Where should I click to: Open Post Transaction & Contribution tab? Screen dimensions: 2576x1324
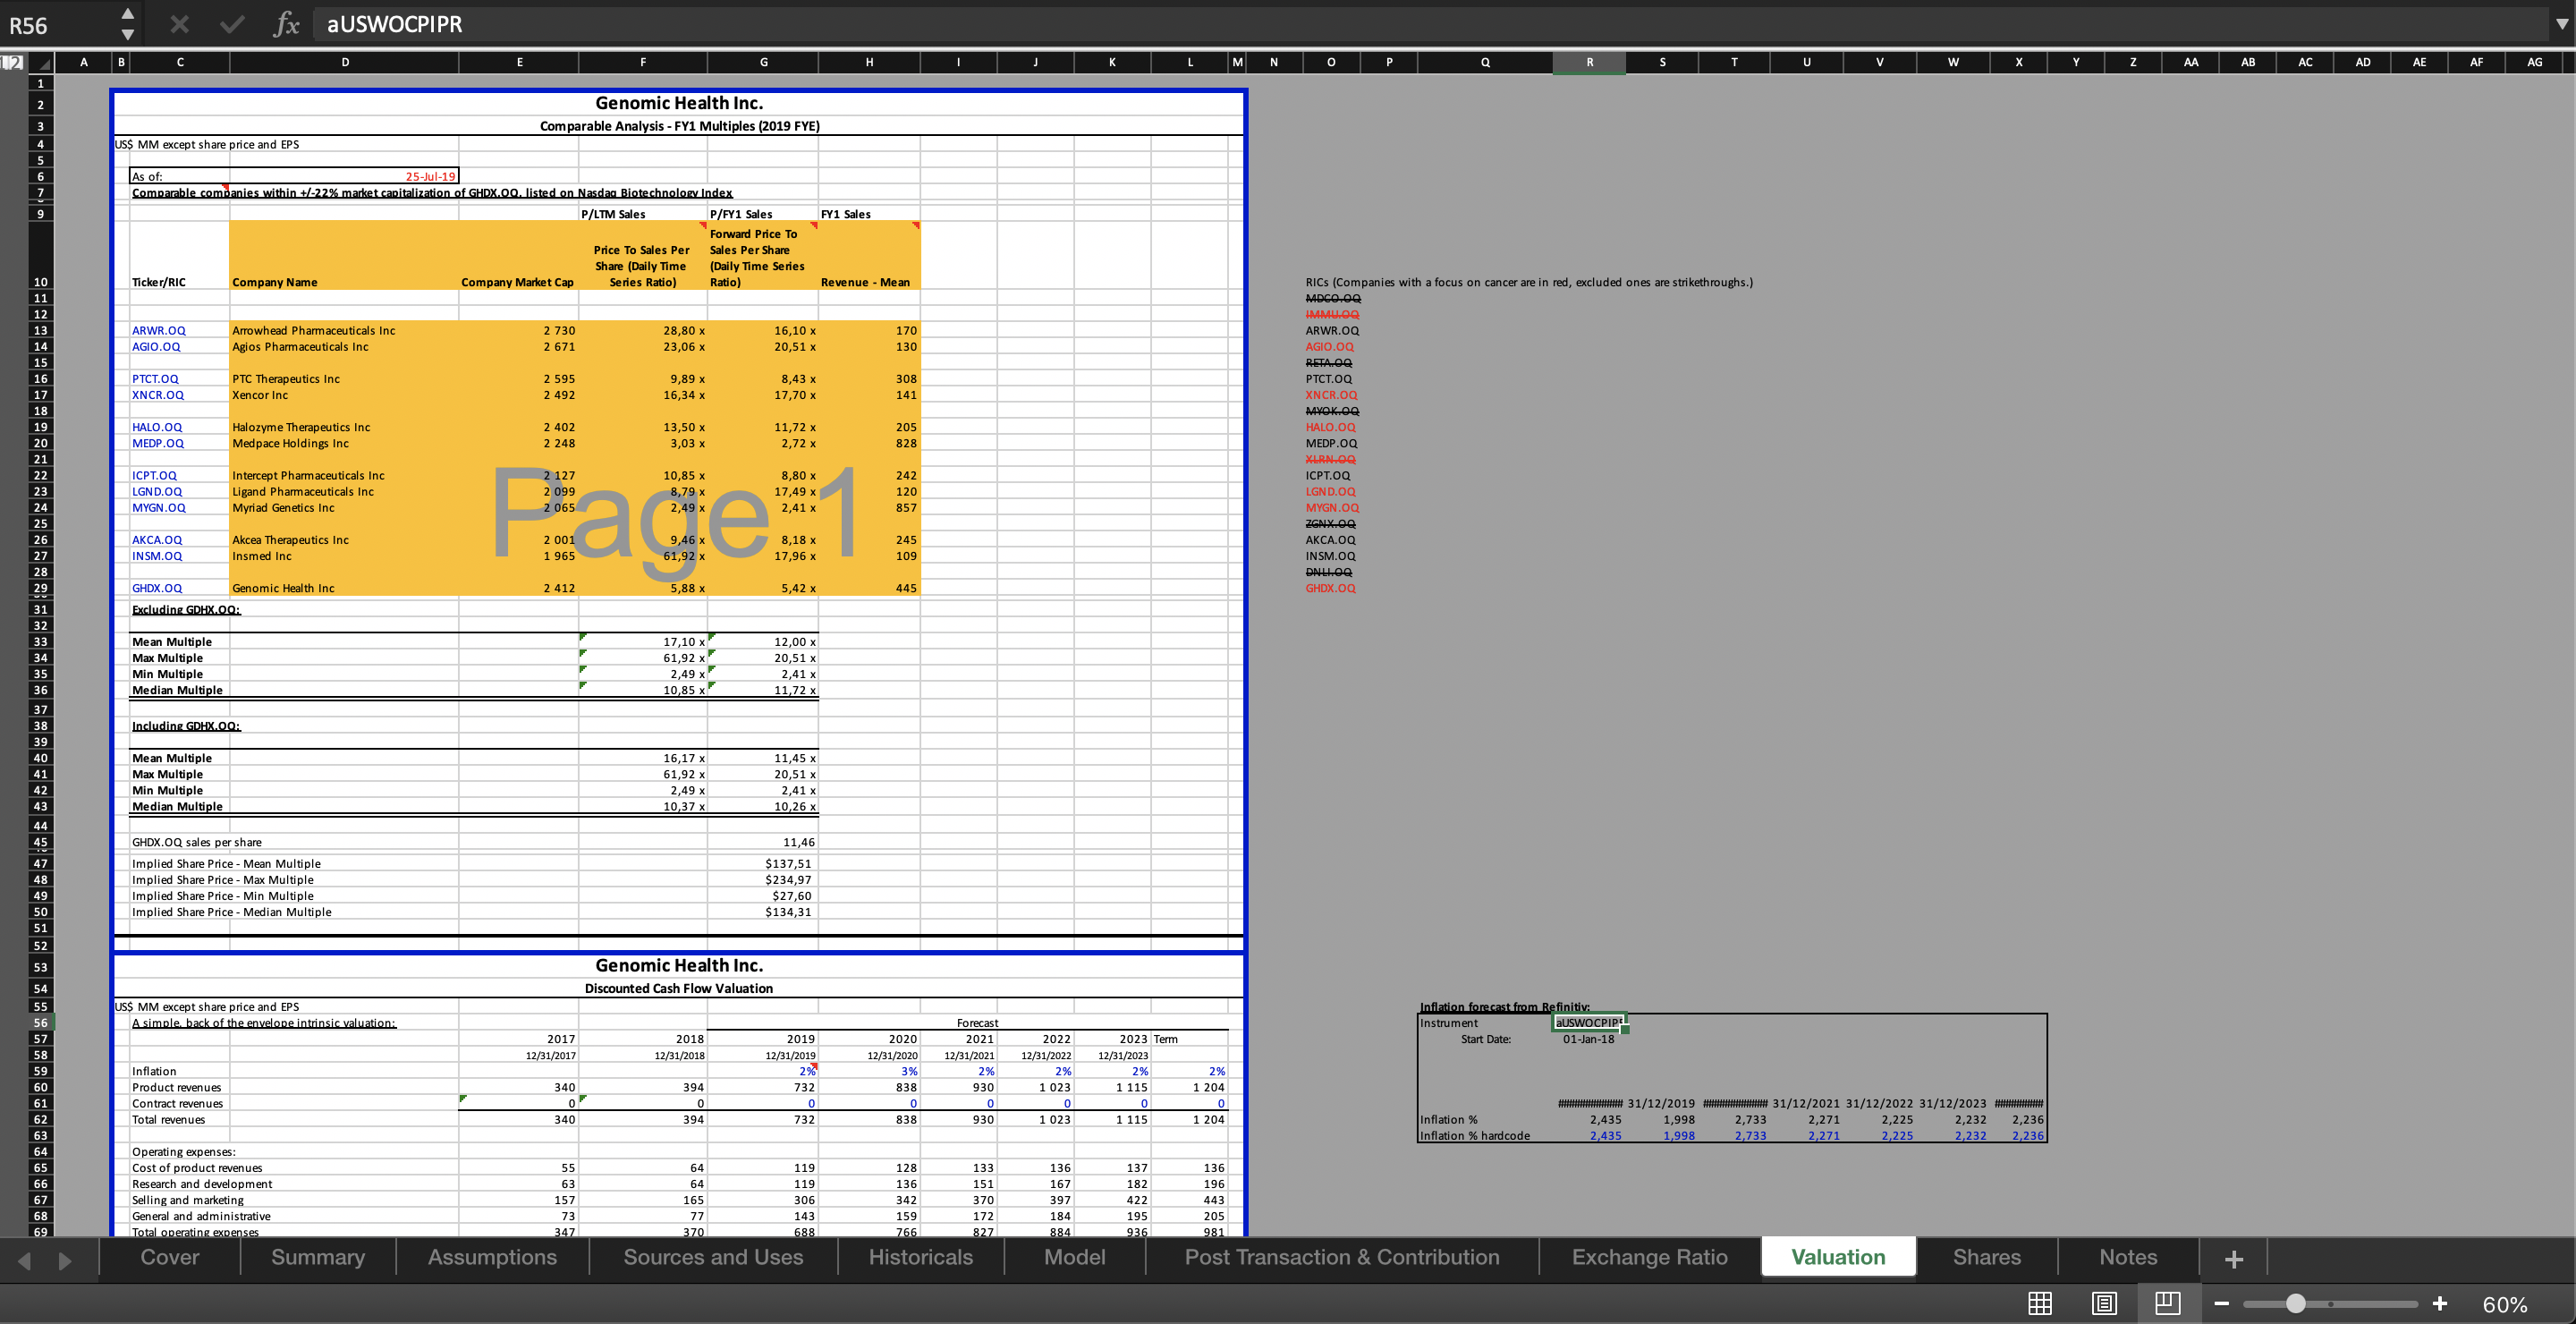point(1342,1257)
